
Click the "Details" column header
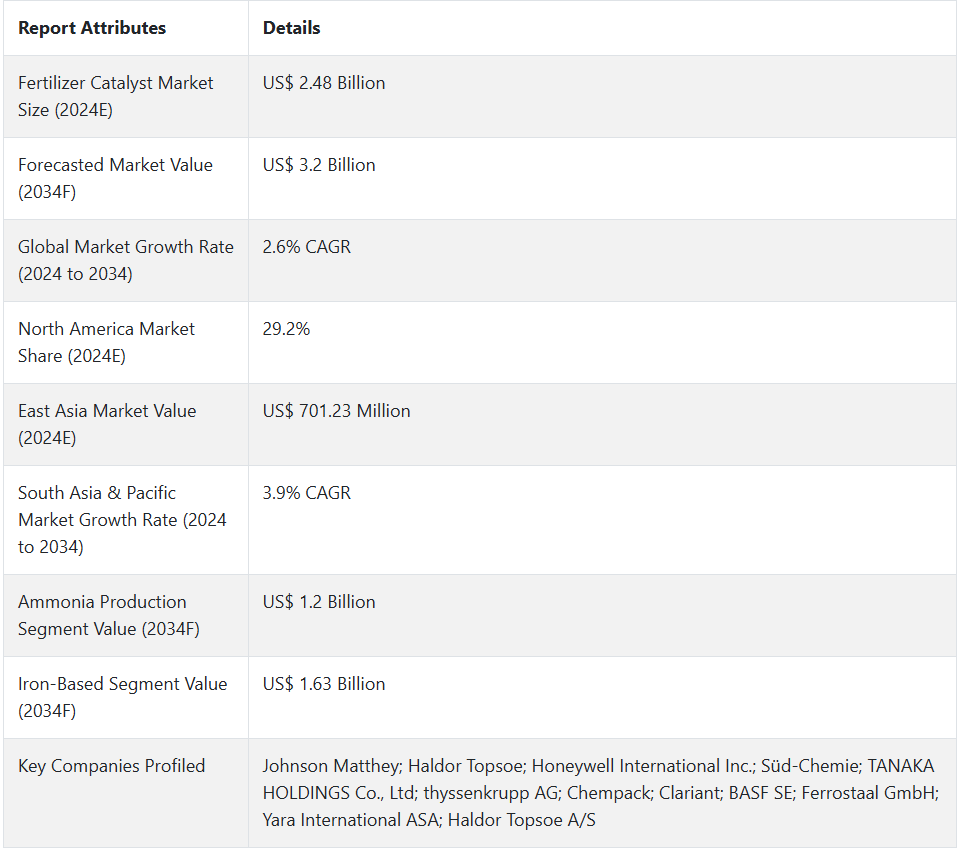point(291,28)
